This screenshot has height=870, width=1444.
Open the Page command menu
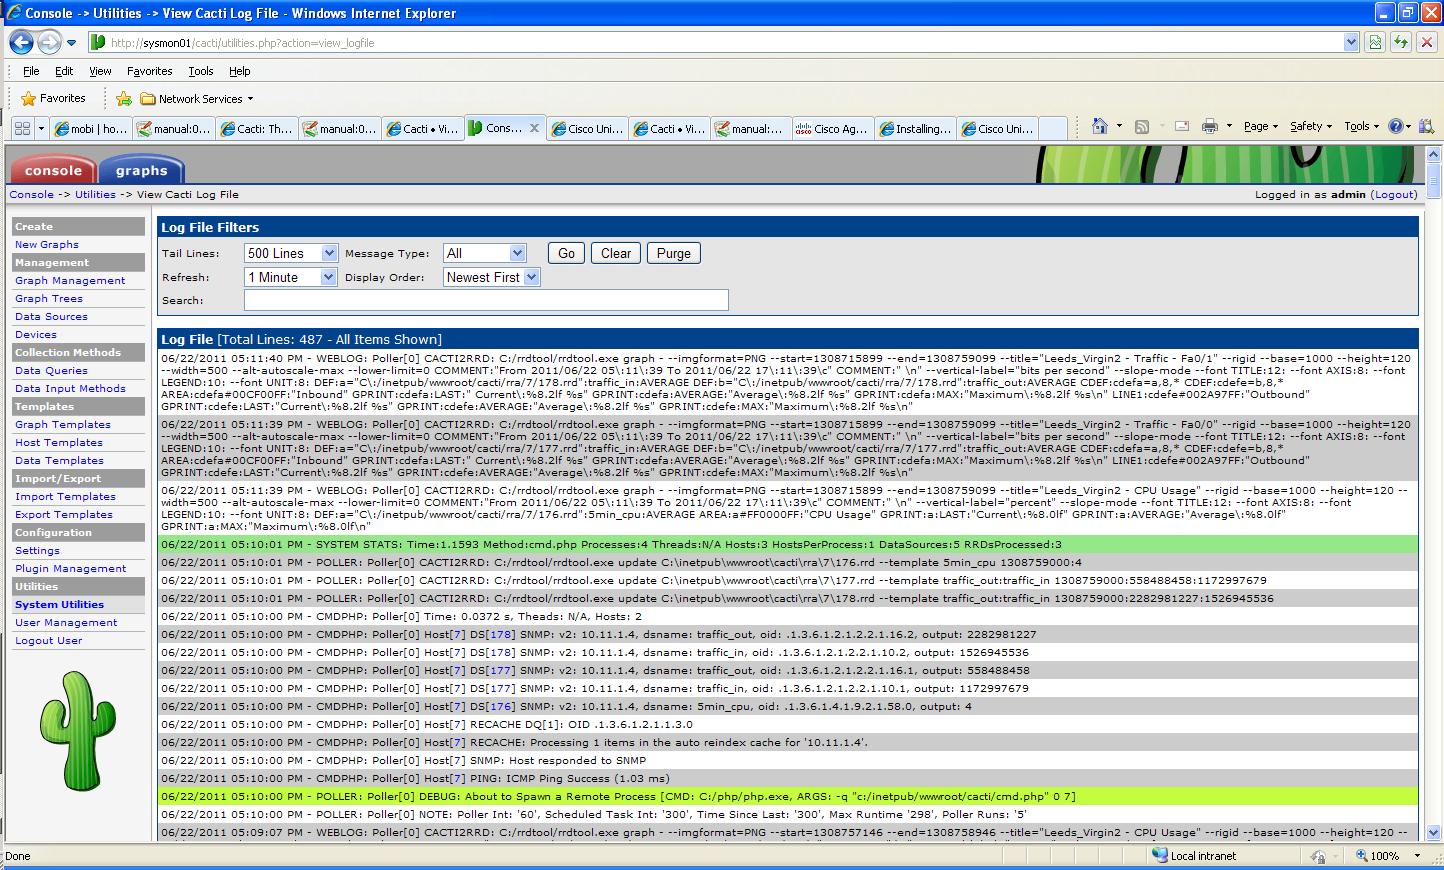tap(1262, 126)
